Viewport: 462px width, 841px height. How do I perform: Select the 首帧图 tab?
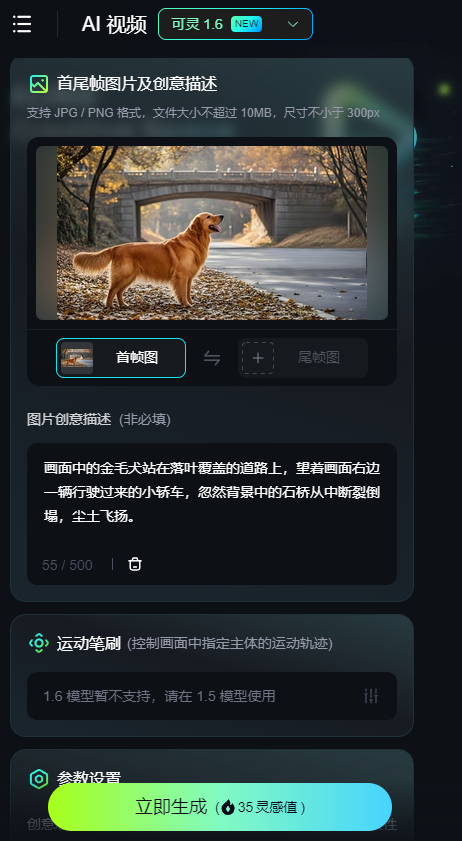pos(121,358)
